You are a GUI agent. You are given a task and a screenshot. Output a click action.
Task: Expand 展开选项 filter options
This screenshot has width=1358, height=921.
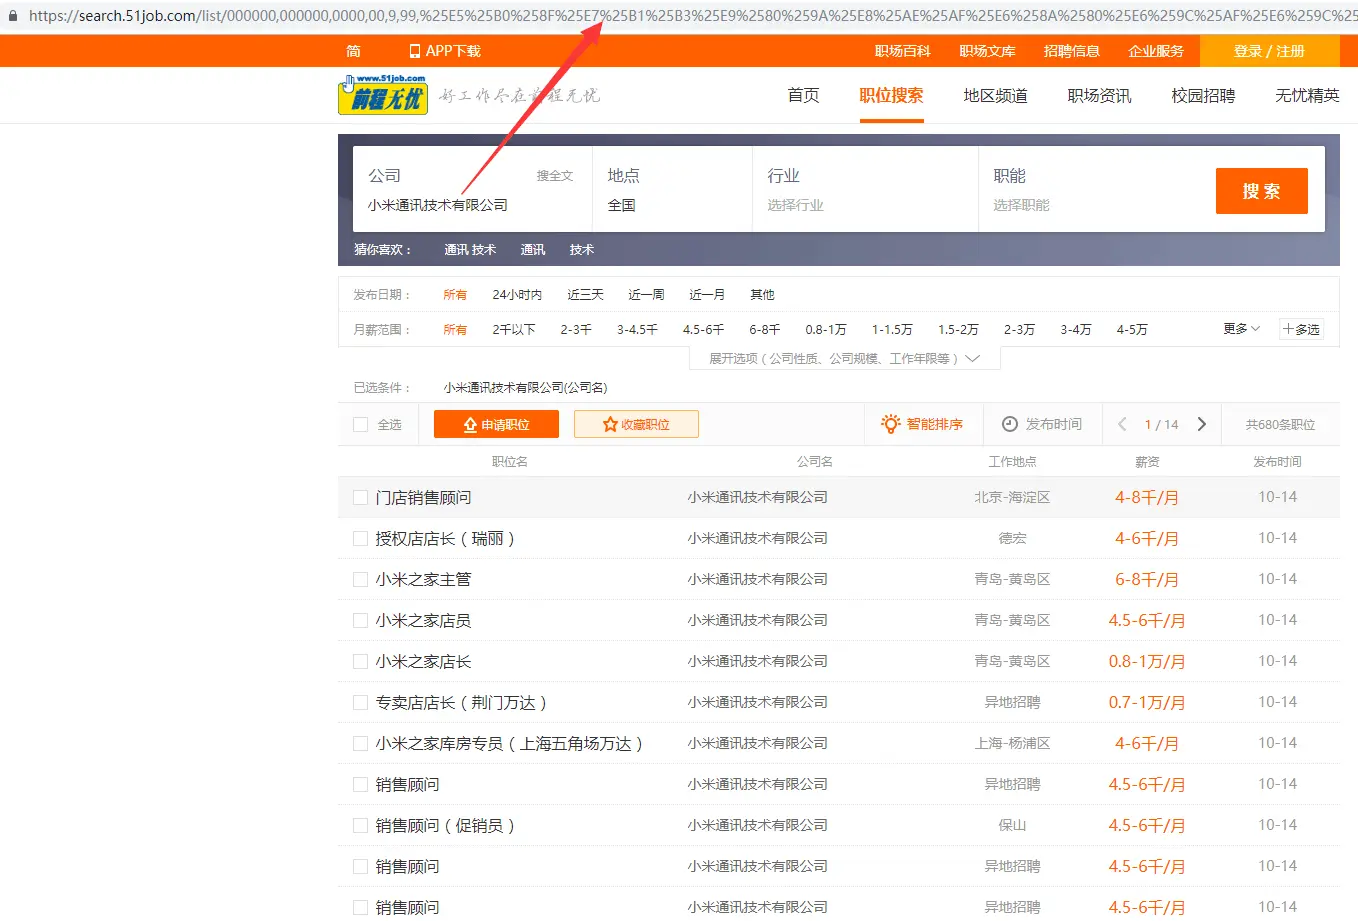tap(845, 358)
